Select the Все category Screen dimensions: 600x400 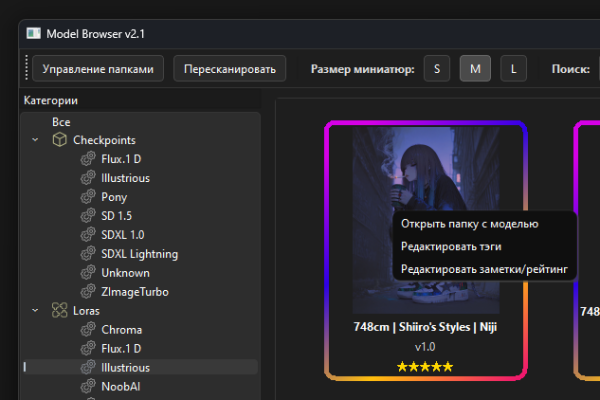coord(61,122)
